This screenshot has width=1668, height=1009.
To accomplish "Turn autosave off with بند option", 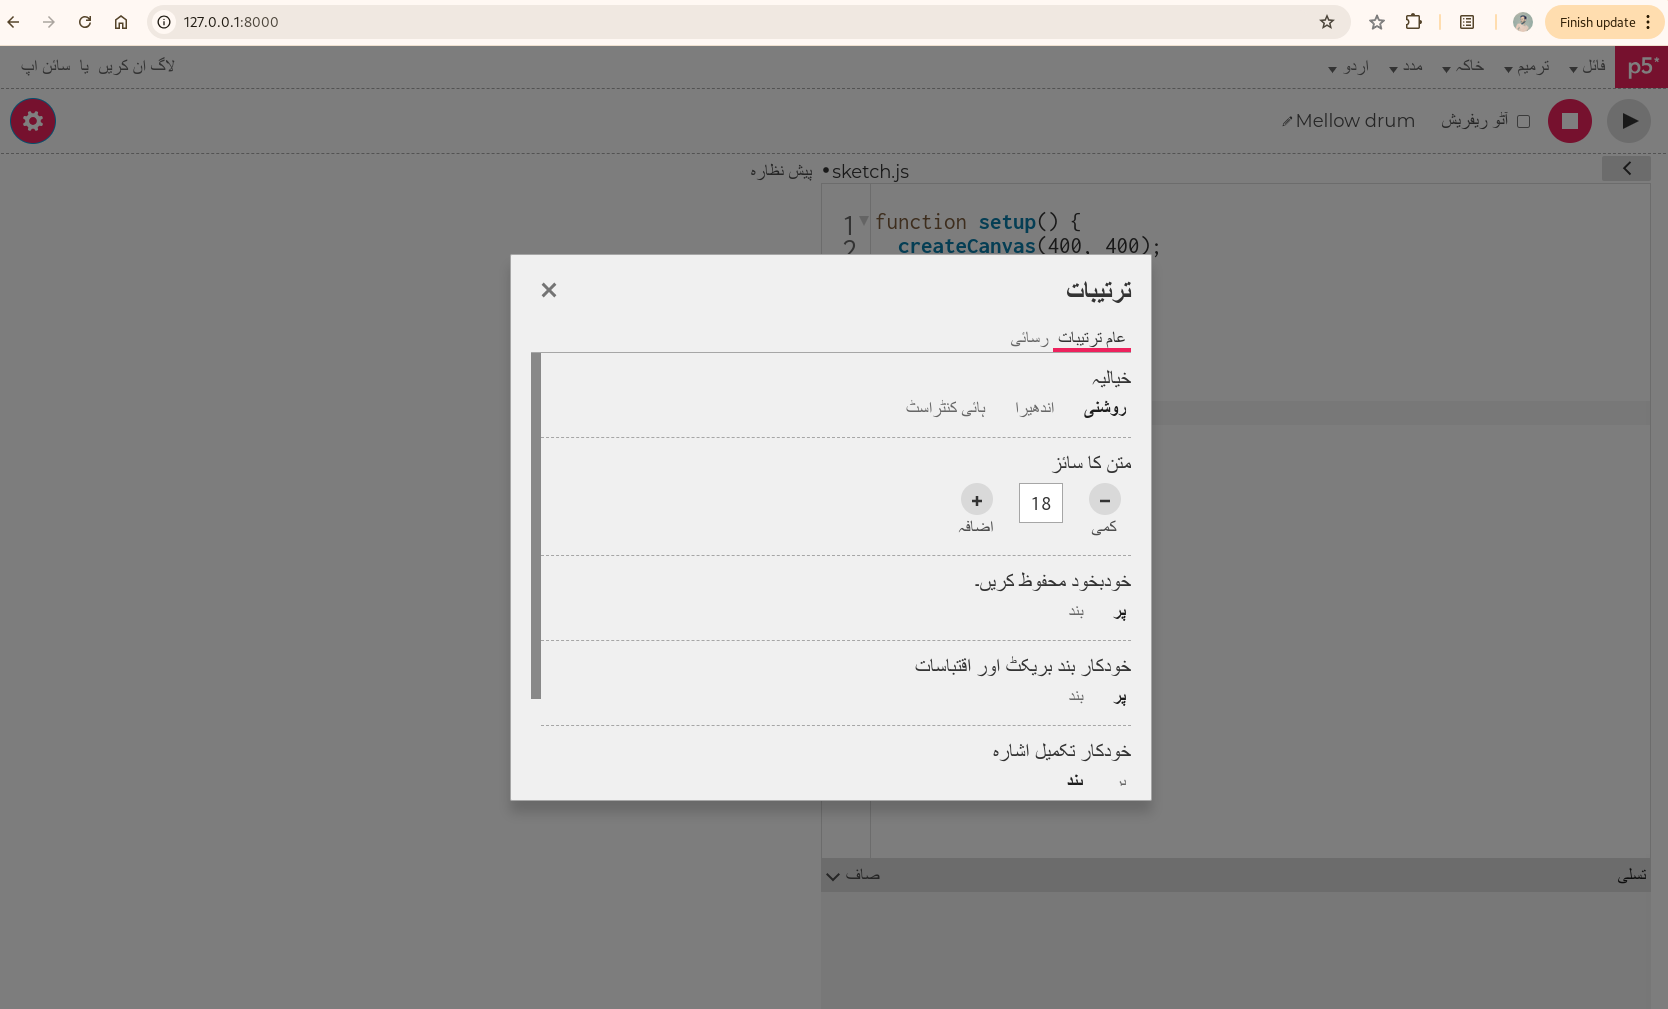I will click(1076, 611).
